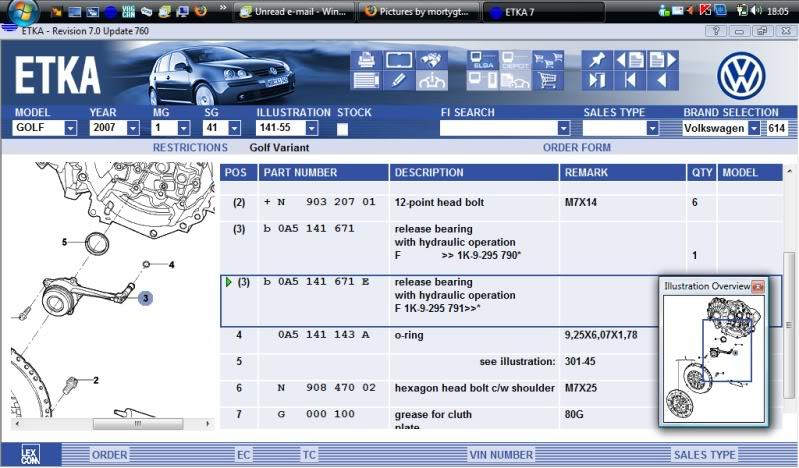
Task: Click the illustration horizontal scrollbar thumb
Action: click(138, 424)
